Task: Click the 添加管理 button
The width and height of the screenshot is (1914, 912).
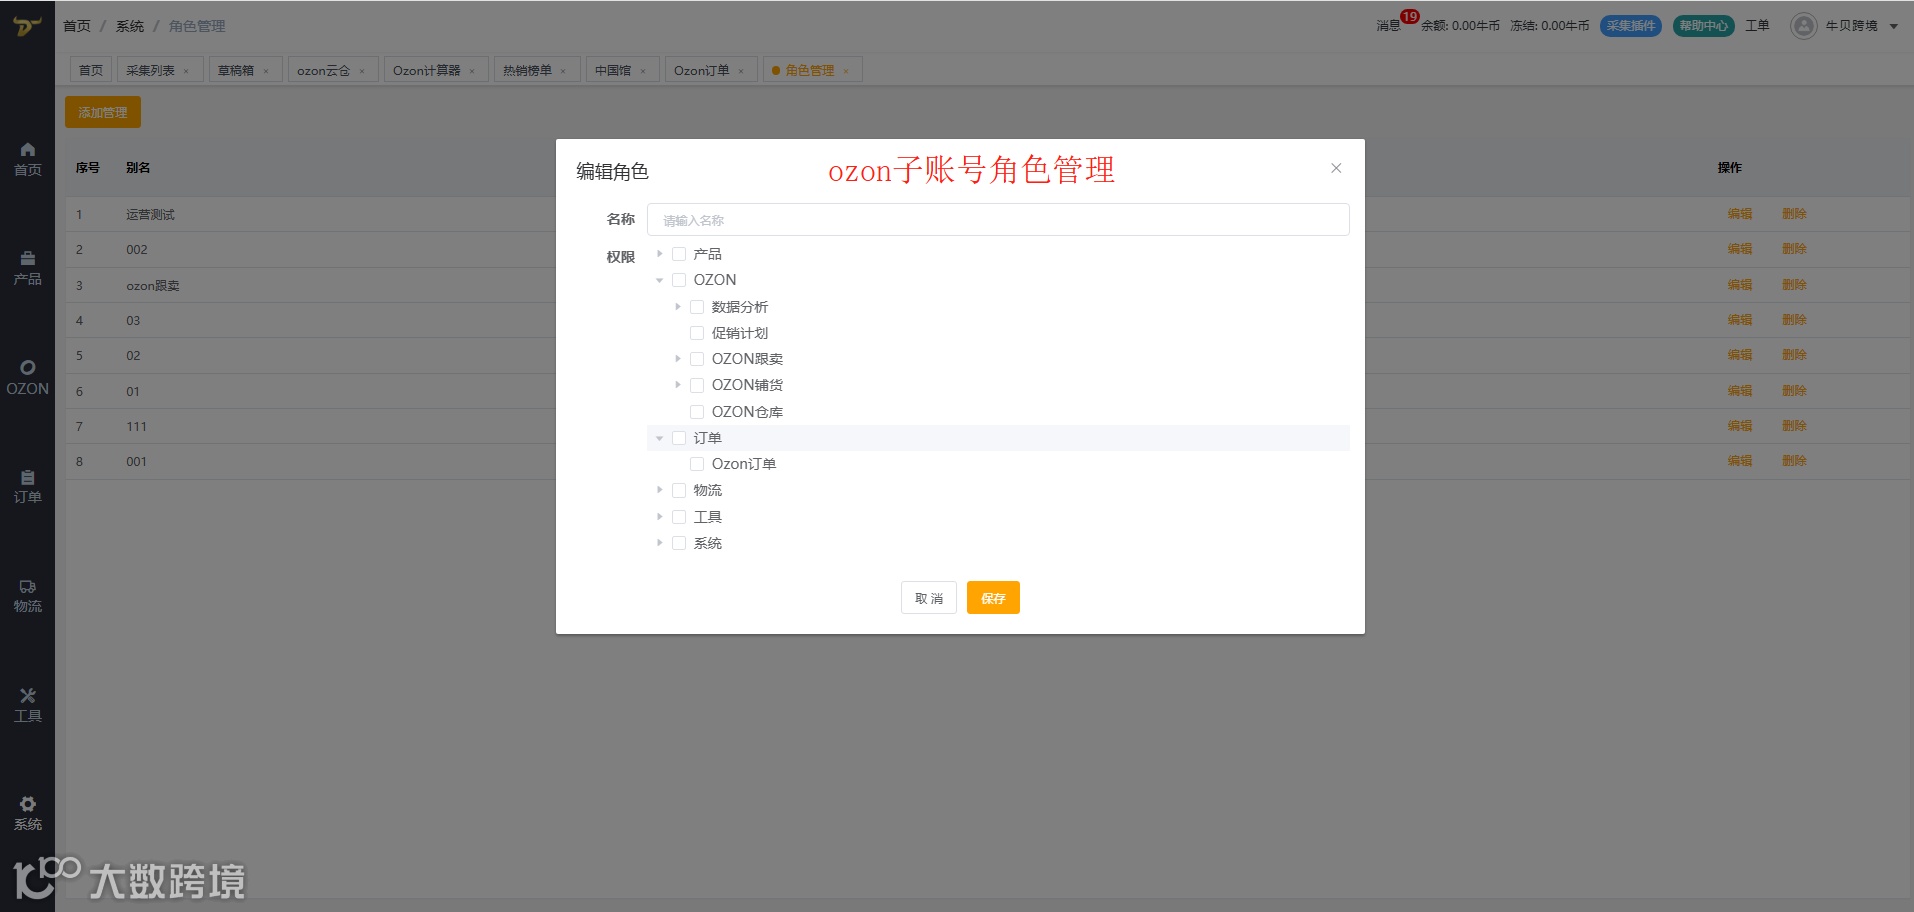Action: [x=103, y=112]
